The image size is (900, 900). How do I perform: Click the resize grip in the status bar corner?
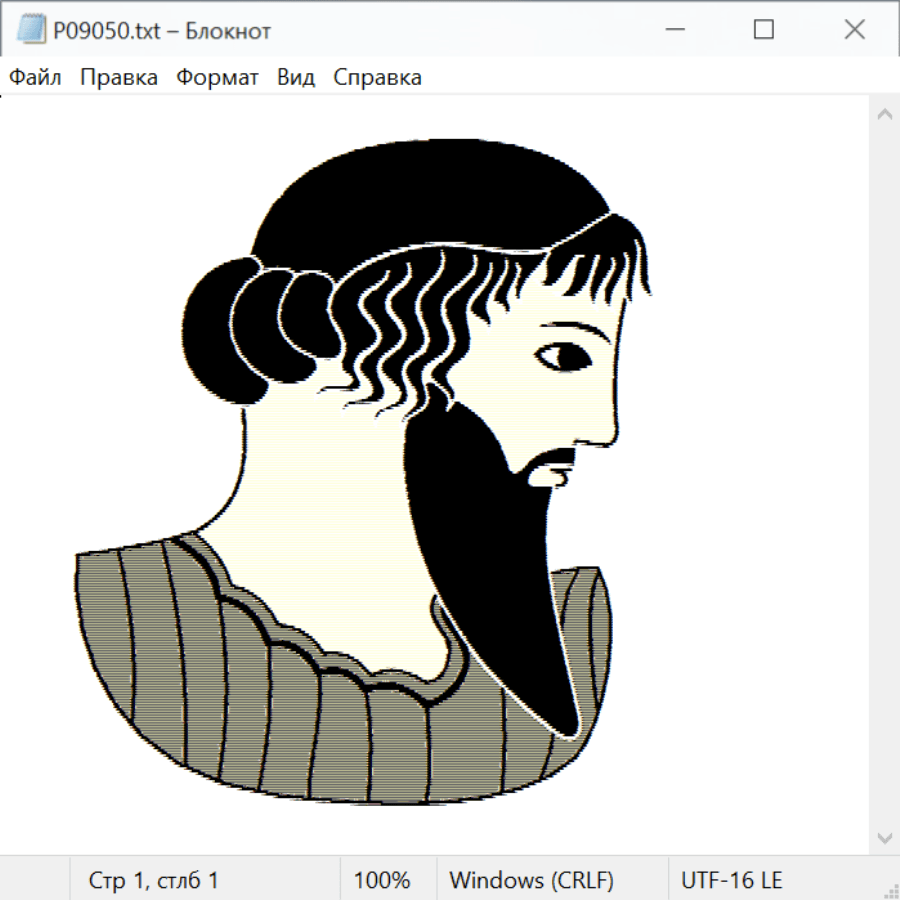click(889, 889)
